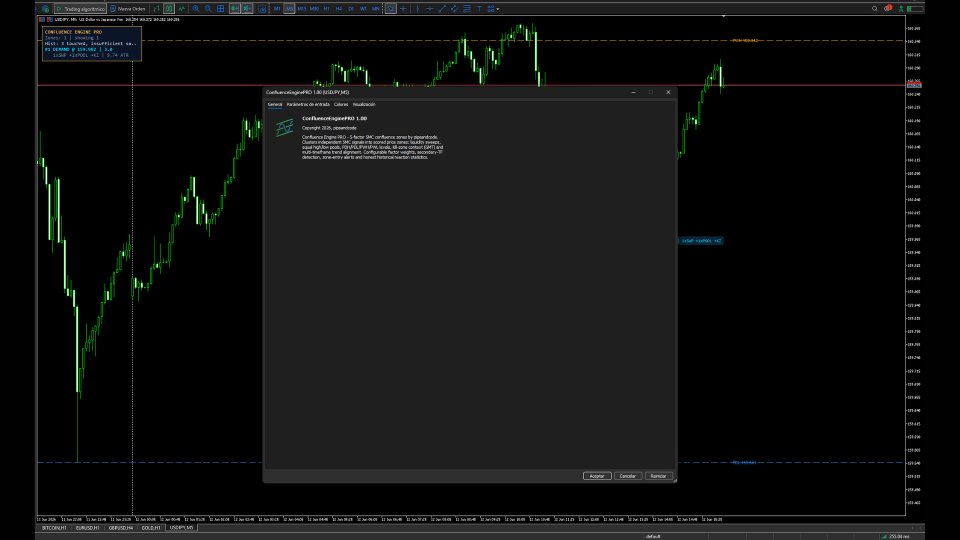
Task: Click the search magnifier icon top right
Action: point(874,9)
